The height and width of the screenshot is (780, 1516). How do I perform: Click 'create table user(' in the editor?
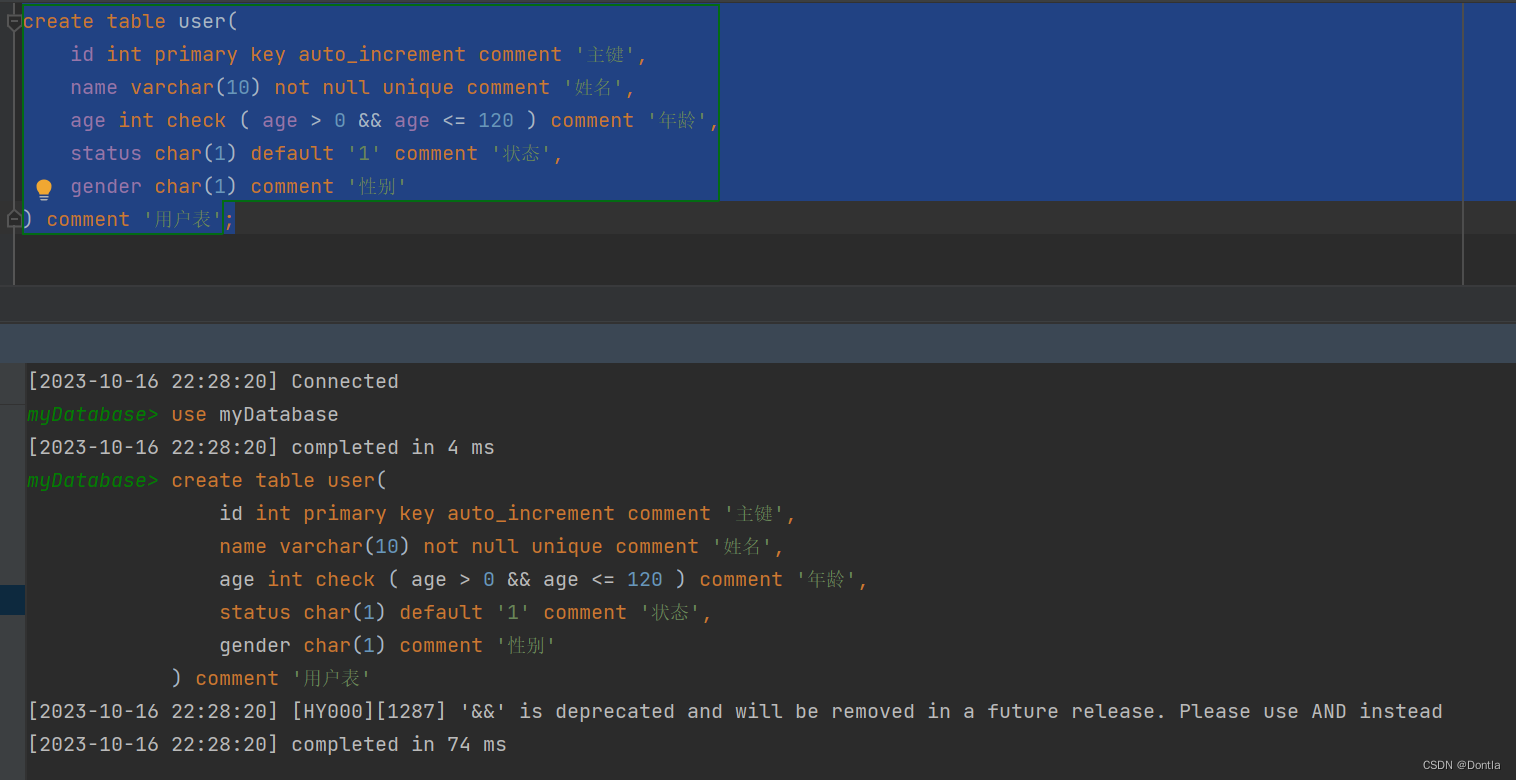130,21
